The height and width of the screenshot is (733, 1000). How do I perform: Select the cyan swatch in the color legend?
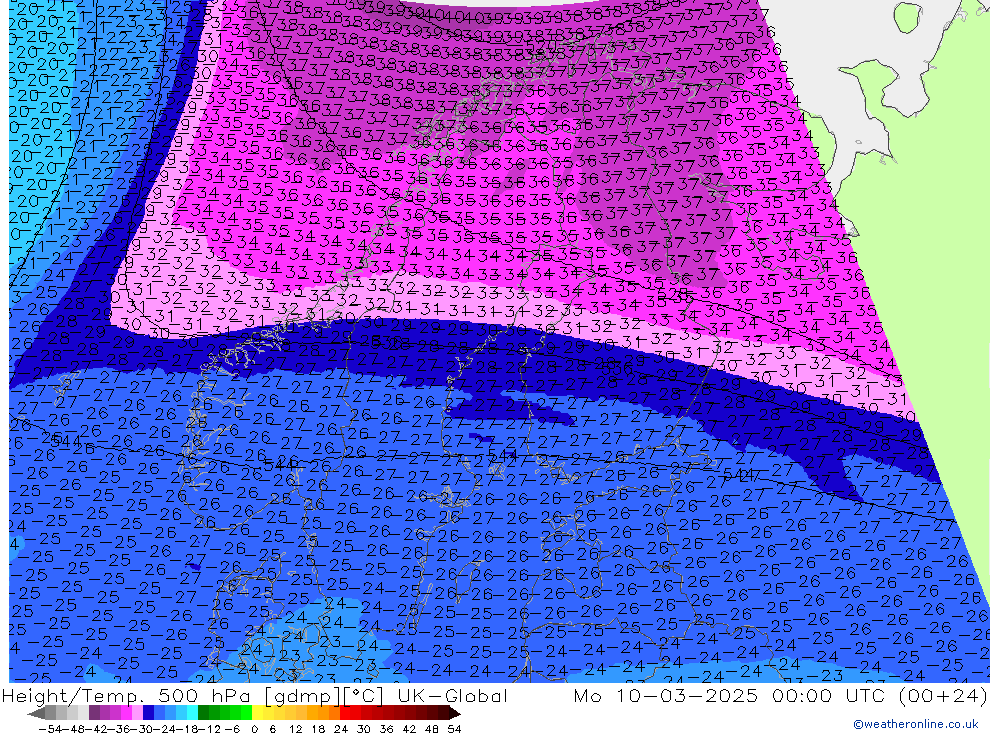tap(192, 713)
